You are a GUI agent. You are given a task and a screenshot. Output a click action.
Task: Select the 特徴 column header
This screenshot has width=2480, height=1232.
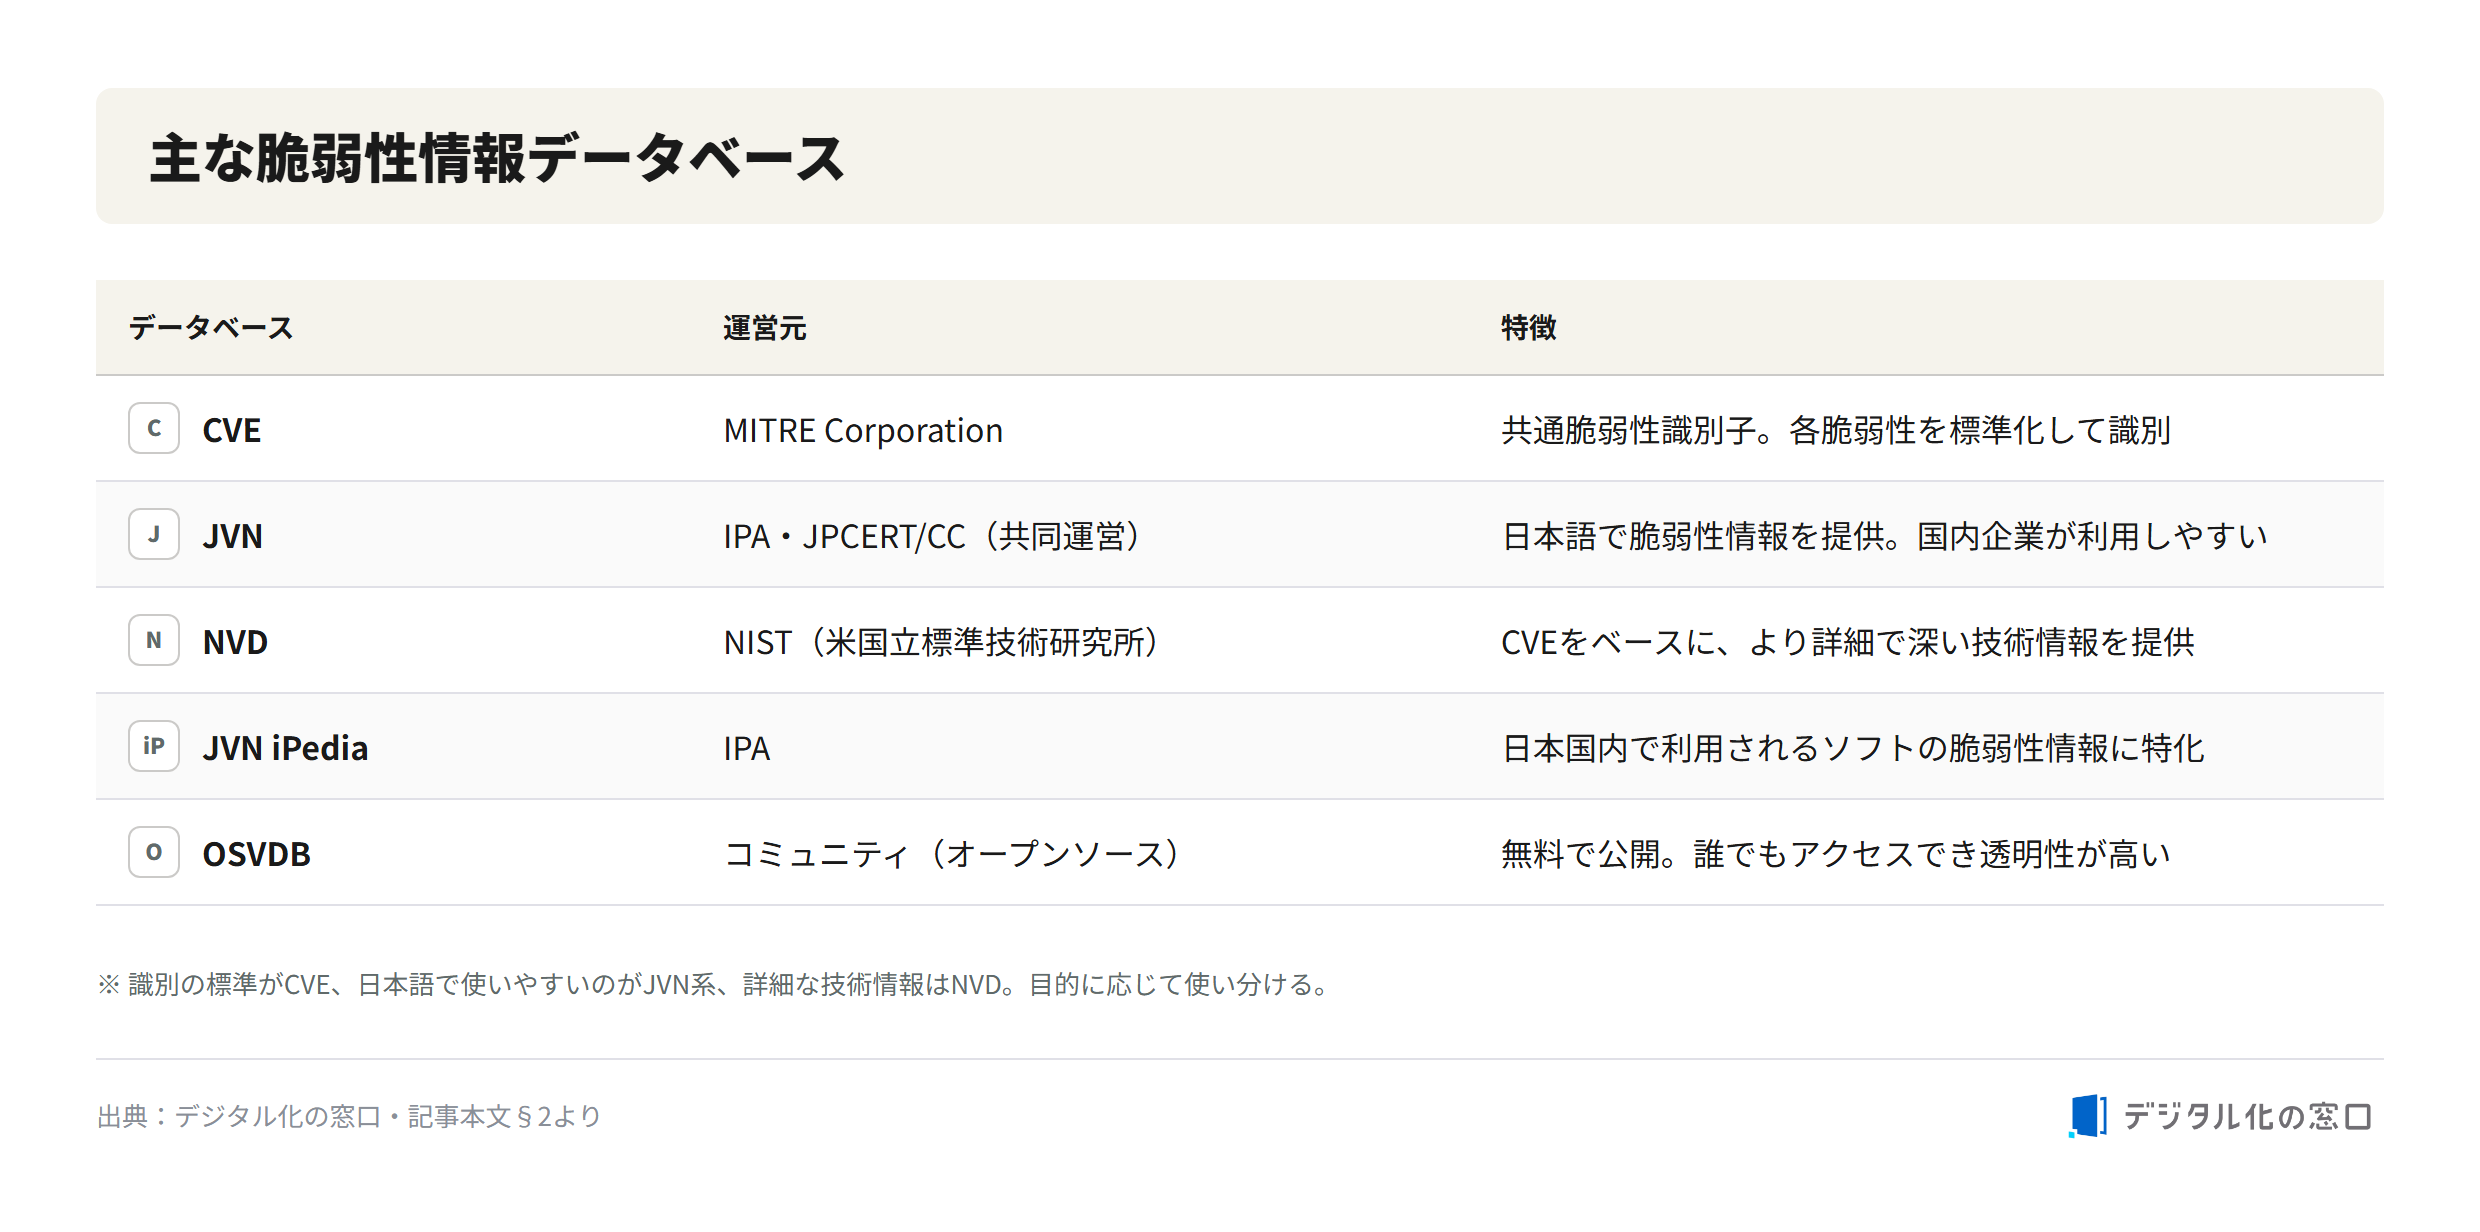click(1529, 328)
